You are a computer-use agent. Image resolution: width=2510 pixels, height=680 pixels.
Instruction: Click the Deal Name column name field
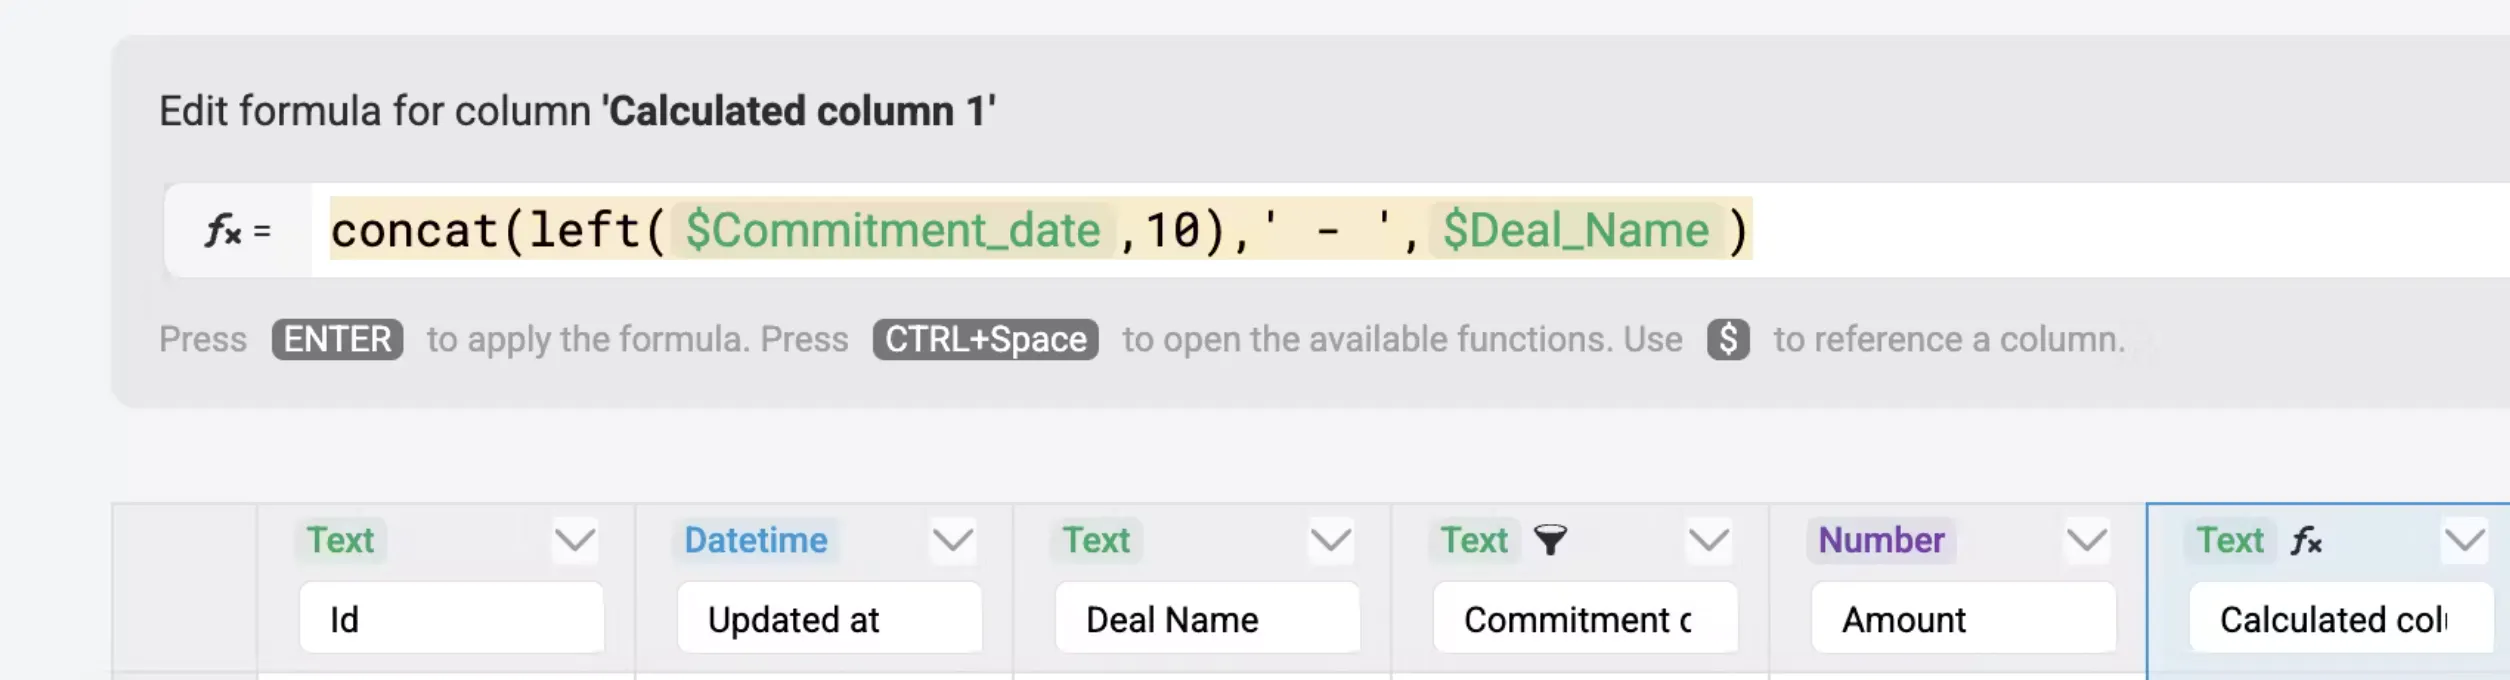[1207, 619]
